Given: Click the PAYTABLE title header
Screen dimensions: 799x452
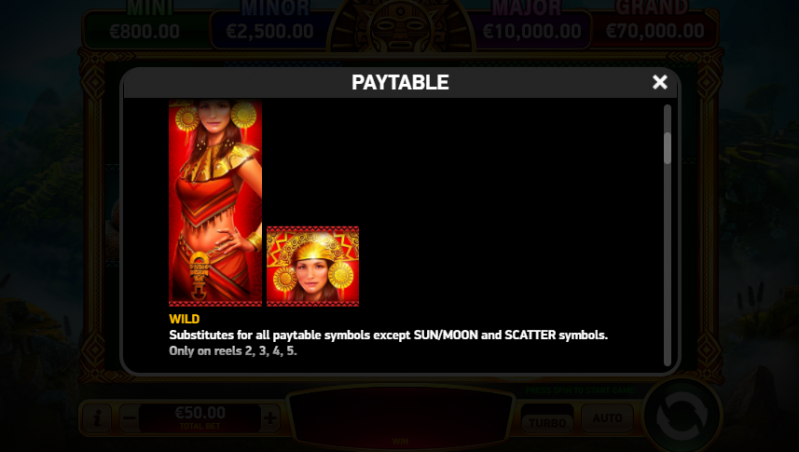Looking at the screenshot, I should [400, 83].
